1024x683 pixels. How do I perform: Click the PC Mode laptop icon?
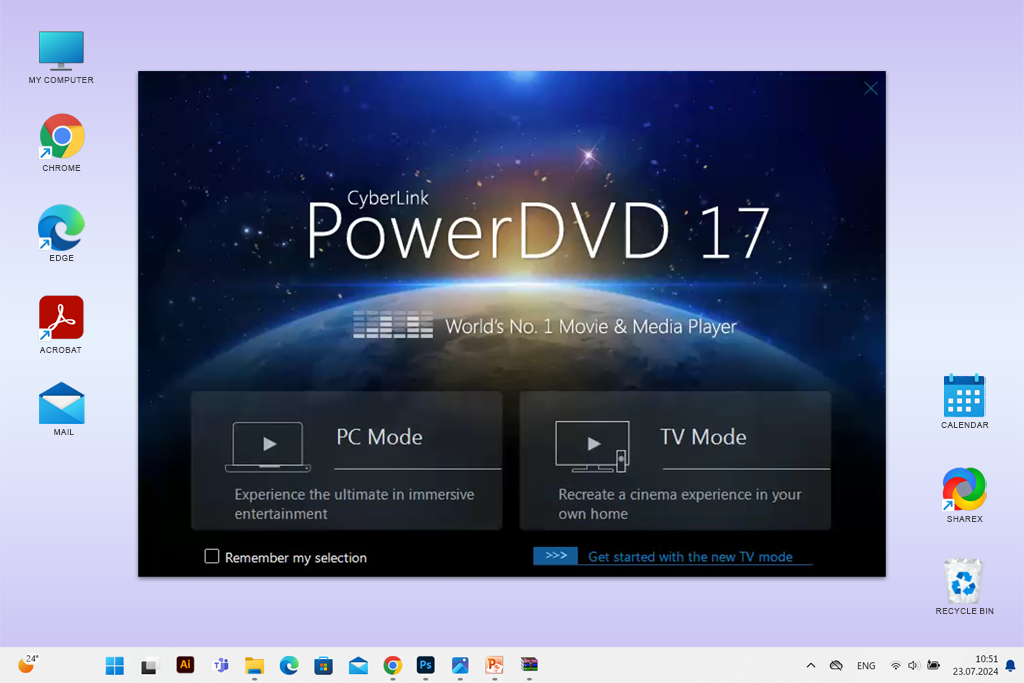(x=268, y=447)
